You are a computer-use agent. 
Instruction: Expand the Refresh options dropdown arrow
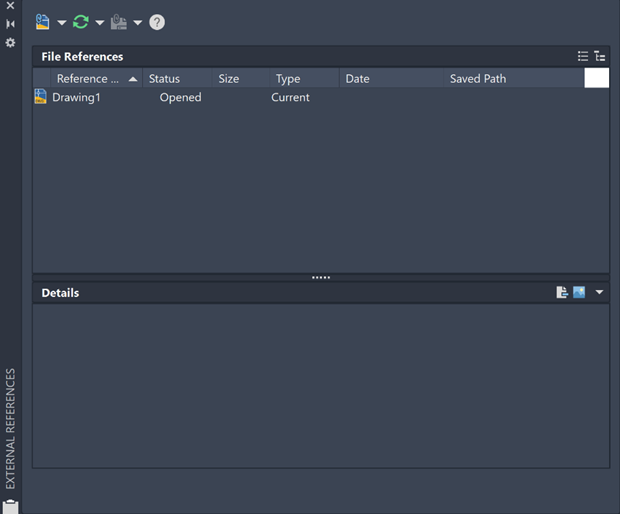(x=100, y=22)
